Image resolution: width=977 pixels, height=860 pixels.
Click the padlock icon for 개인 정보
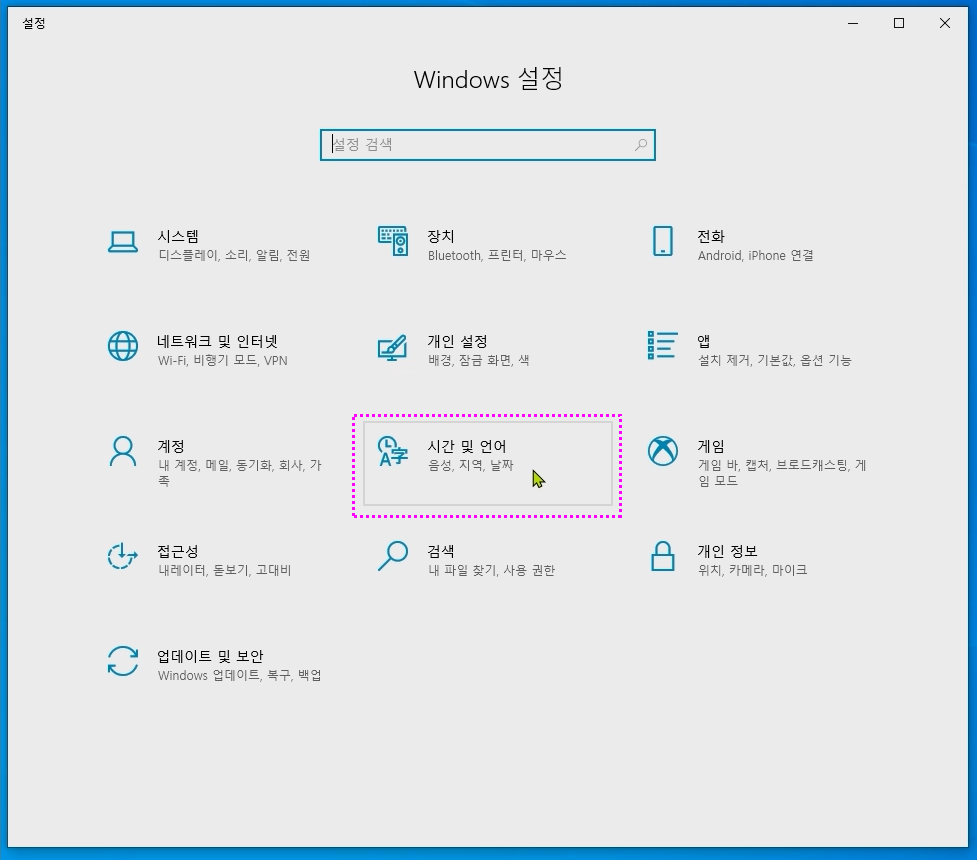(x=662, y=556)
